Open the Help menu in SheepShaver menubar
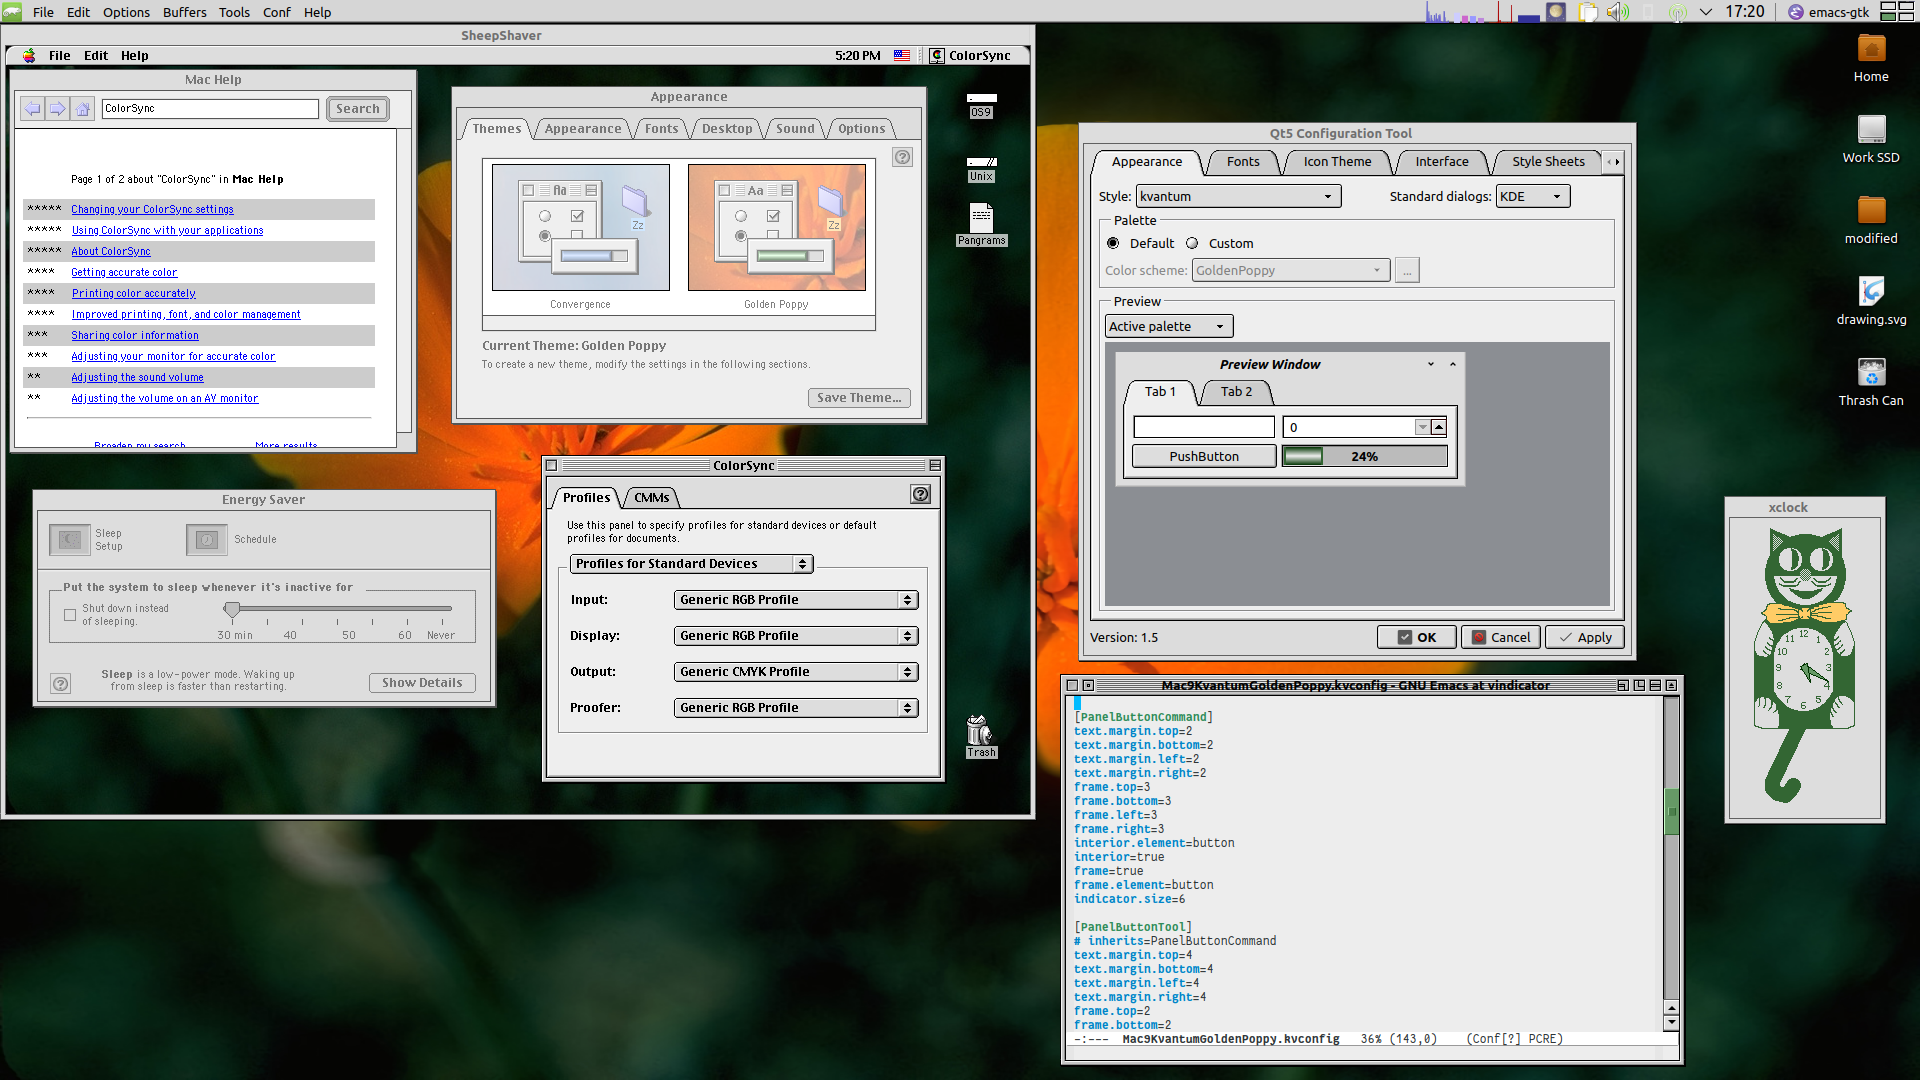The image size is (1920, 1080). 135,56
